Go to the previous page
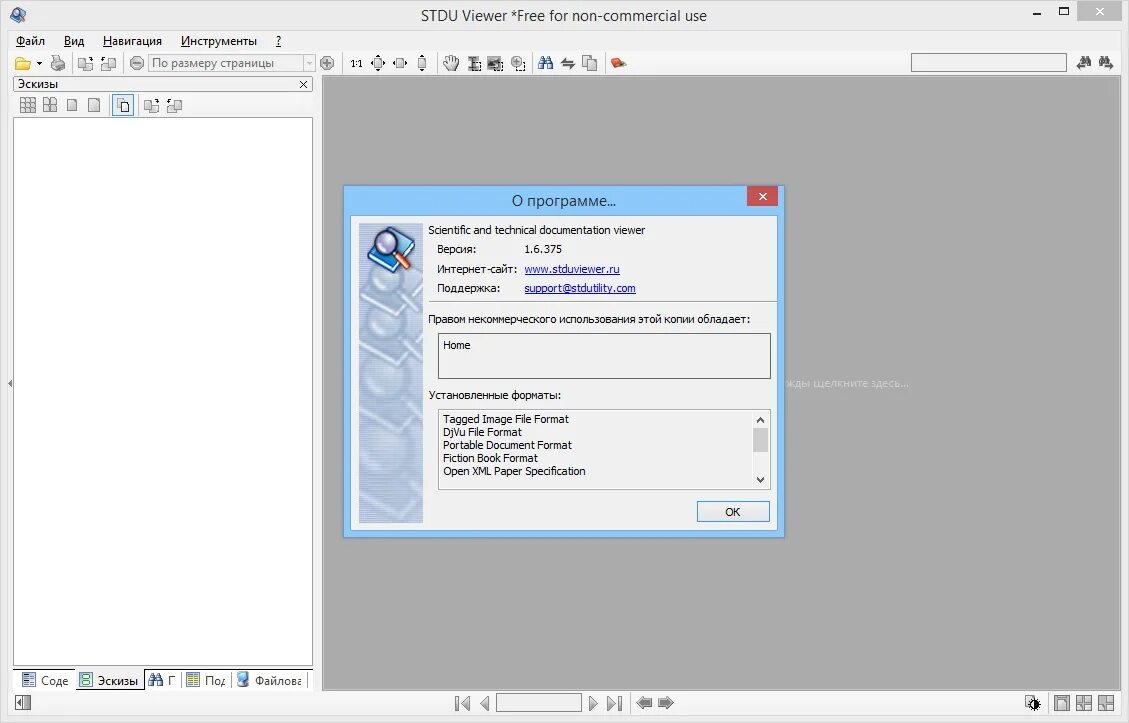This screenshot has height=723, width=1129. click(x=485, y=703)
